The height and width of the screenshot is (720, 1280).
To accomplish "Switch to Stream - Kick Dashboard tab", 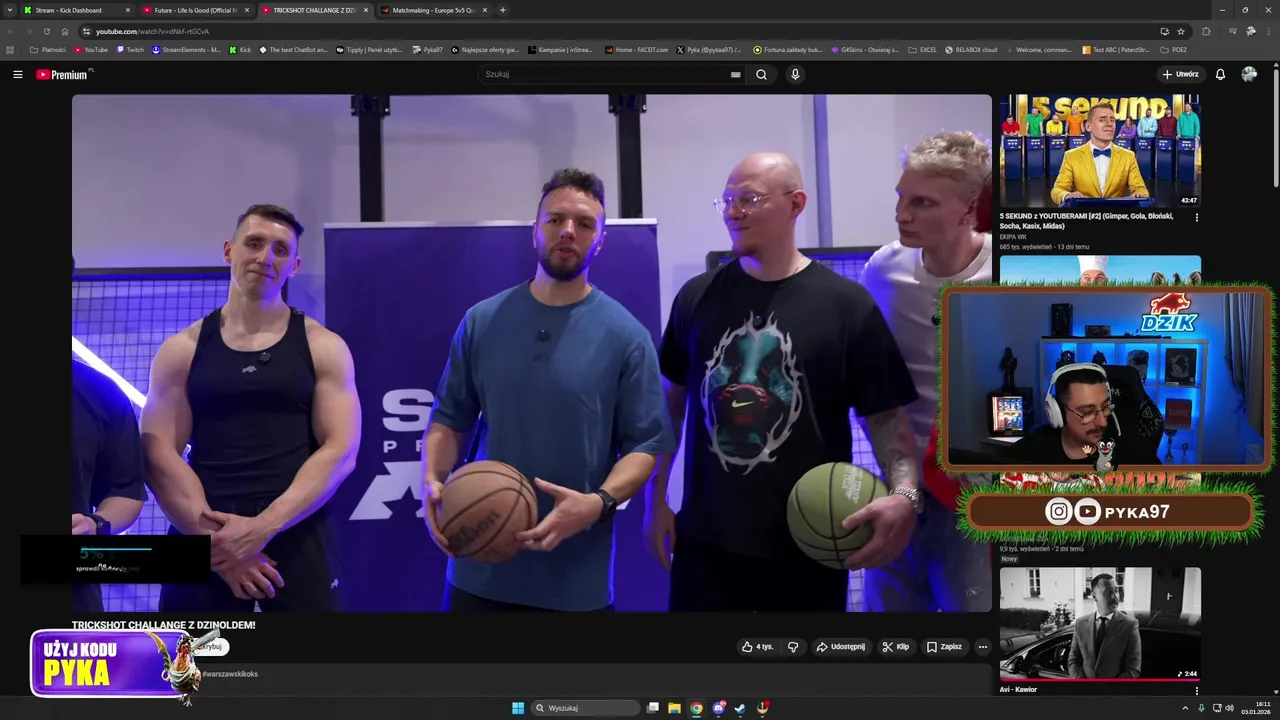I will click(75, 10).
